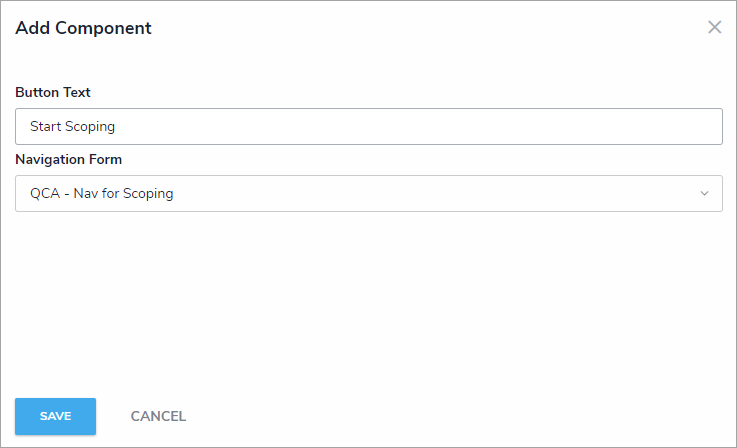Select the QCA - Nav for Scoping value
The height and width of the screenshot is (448, 737).
[102, 194]
